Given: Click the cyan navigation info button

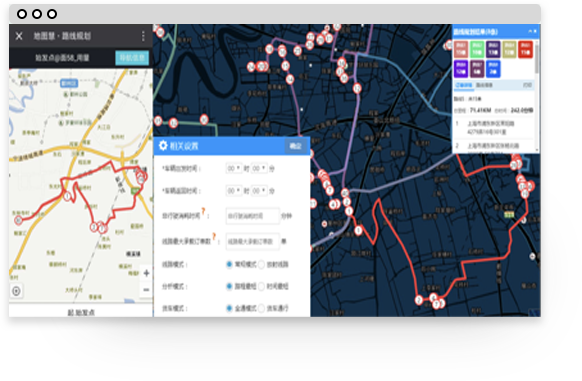Looking at the screenshot, I should tap(132, 58).
